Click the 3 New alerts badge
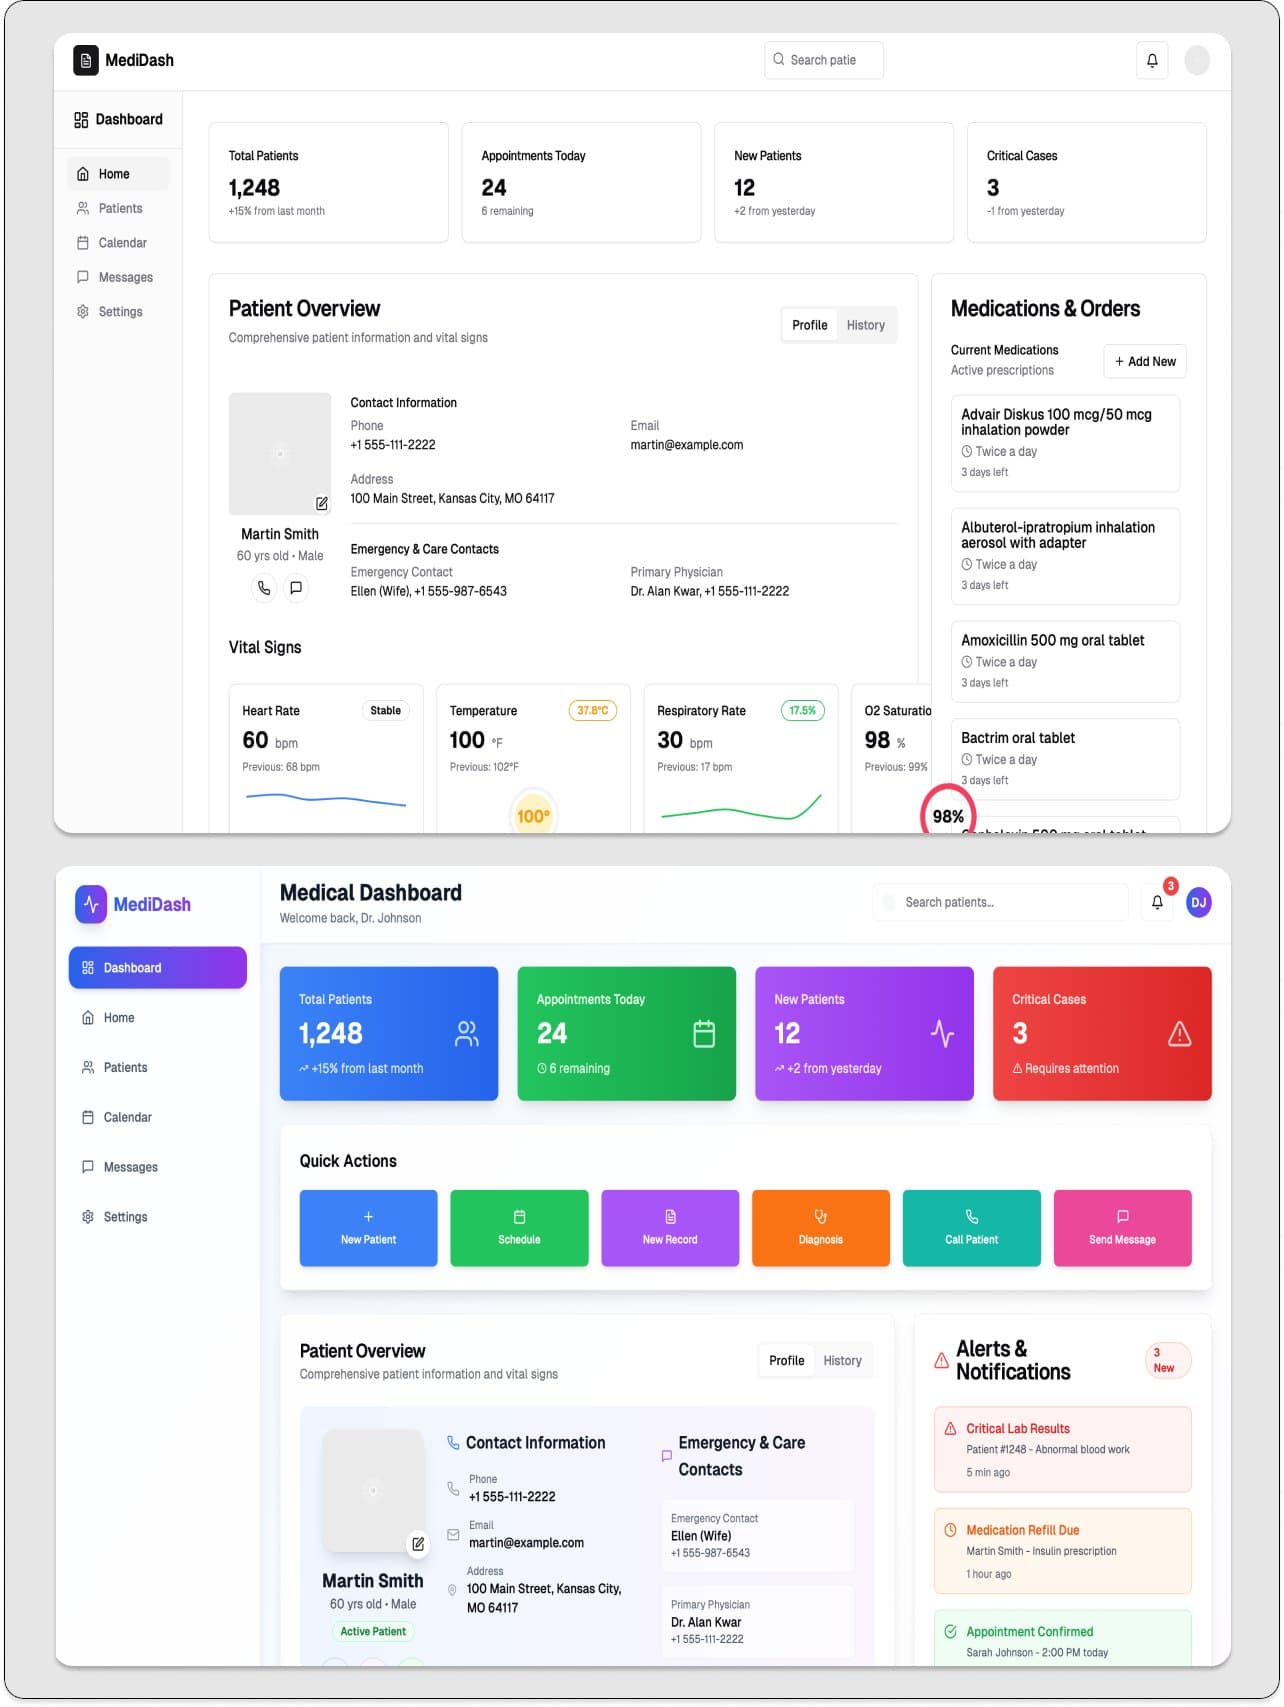 point(1167,1360)
